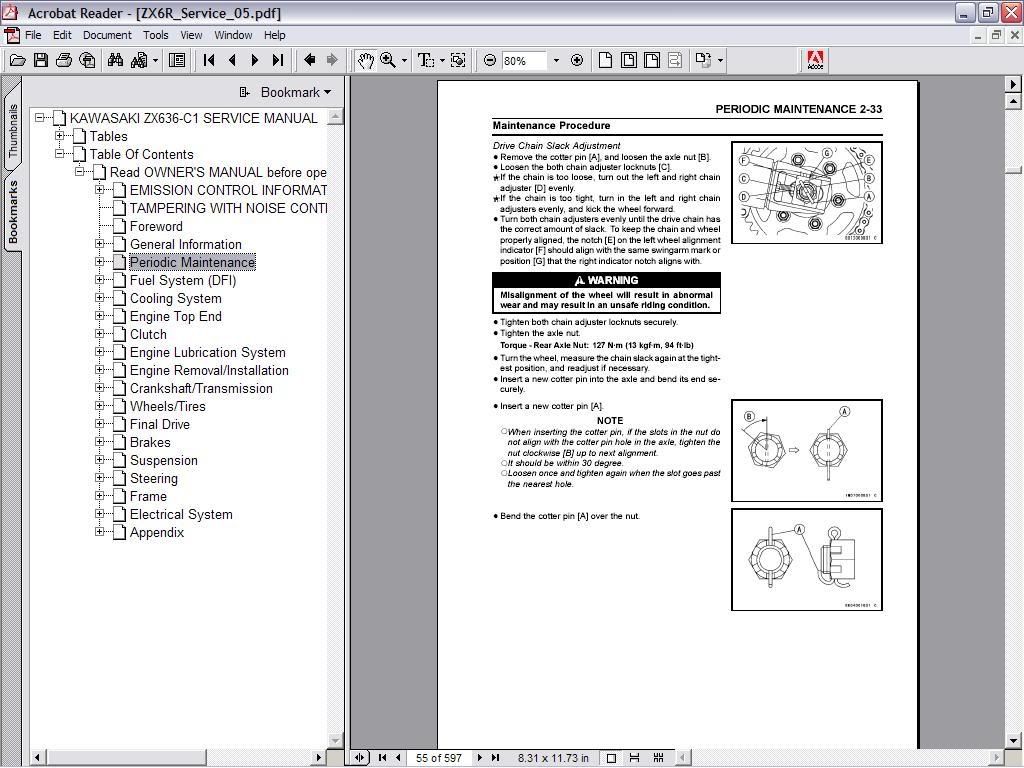Viewport: 1024px width, 768px height.
Task: Open the zoom percentage dropdown arrow
Action: pos(556,60)
